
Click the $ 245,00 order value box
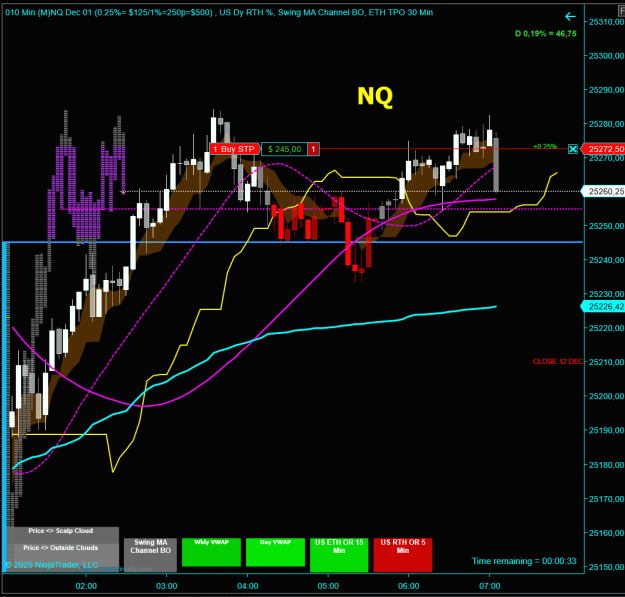point(285,149)
